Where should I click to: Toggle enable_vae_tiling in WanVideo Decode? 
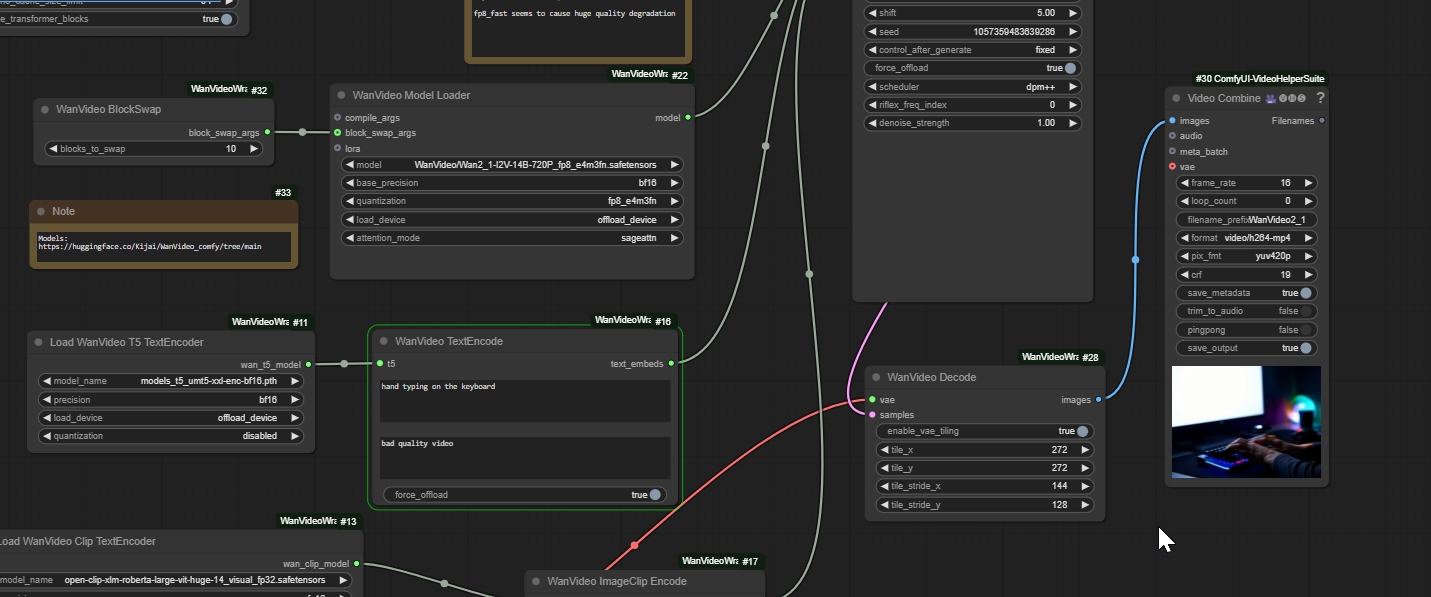[x=1081, y=431]
